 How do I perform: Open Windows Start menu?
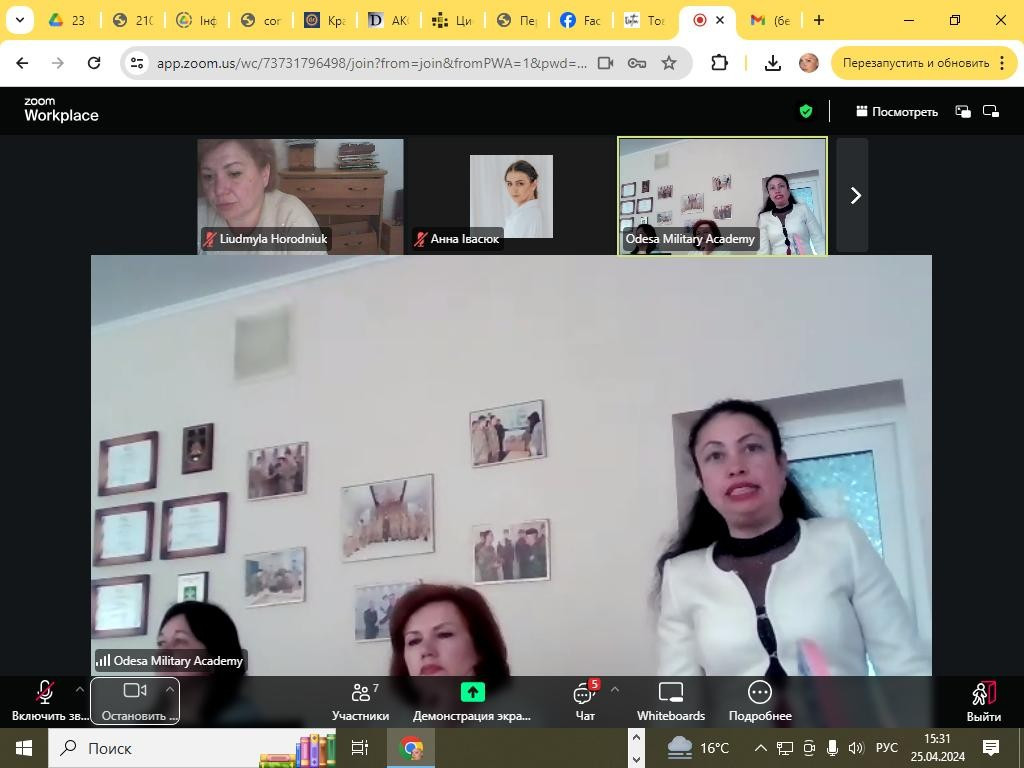[24, 748]
